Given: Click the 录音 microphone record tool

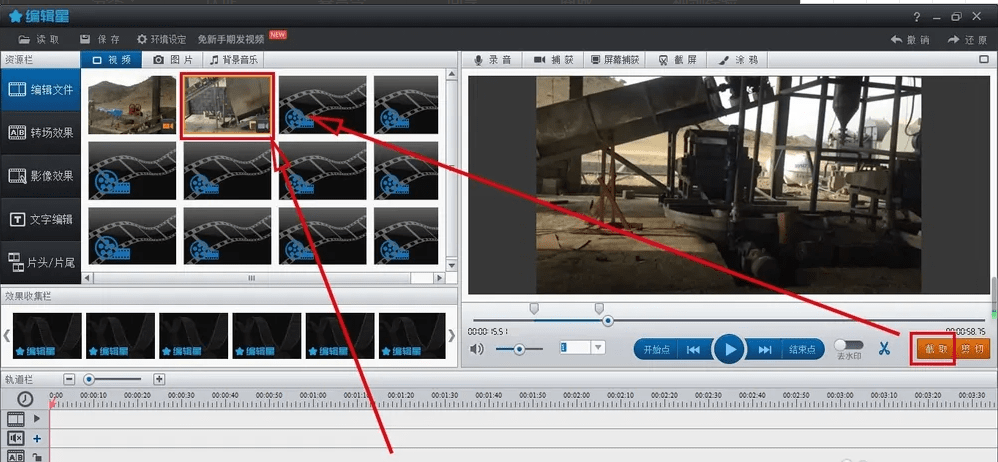Looking at the screenshot, I should 492,60.
